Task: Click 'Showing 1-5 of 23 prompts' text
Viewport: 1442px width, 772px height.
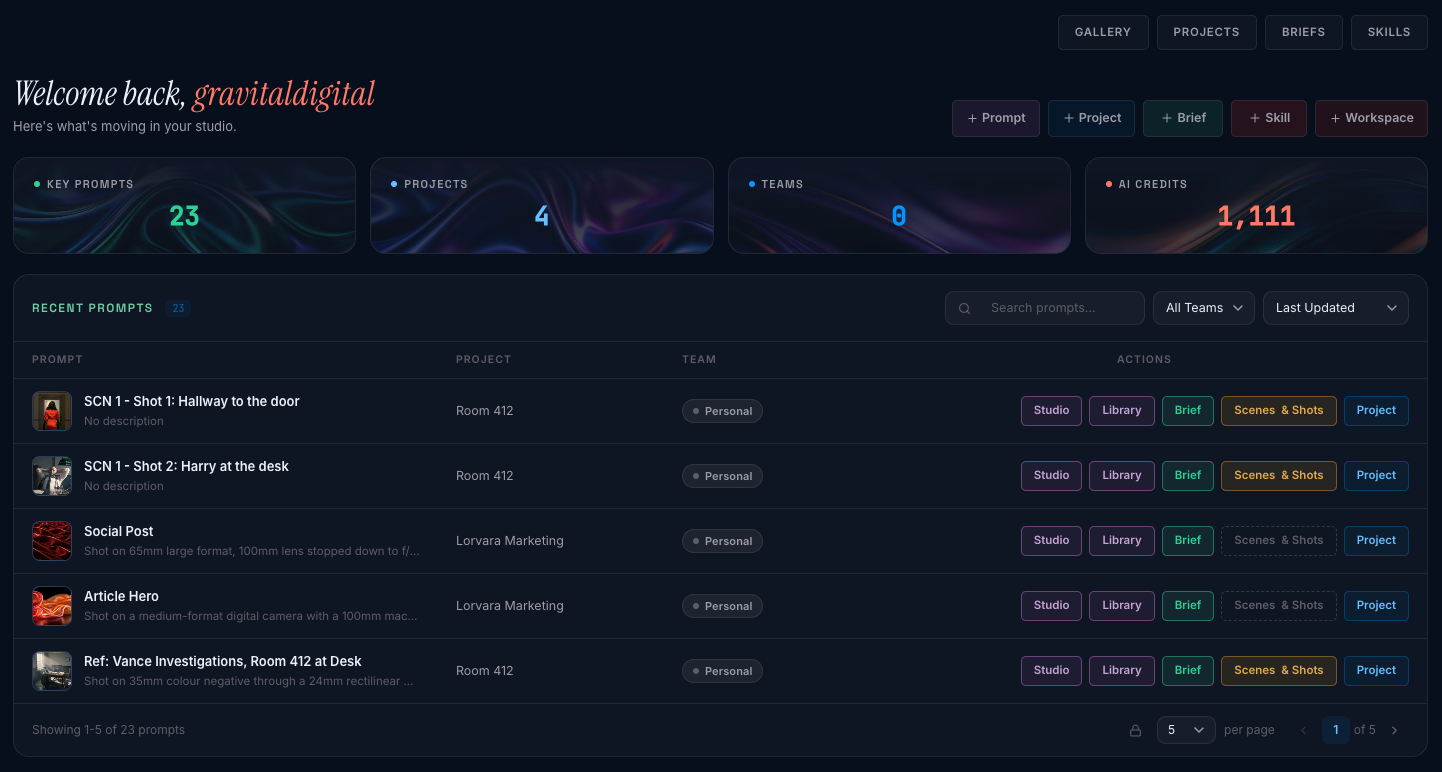Action: (x=108, y=730)
